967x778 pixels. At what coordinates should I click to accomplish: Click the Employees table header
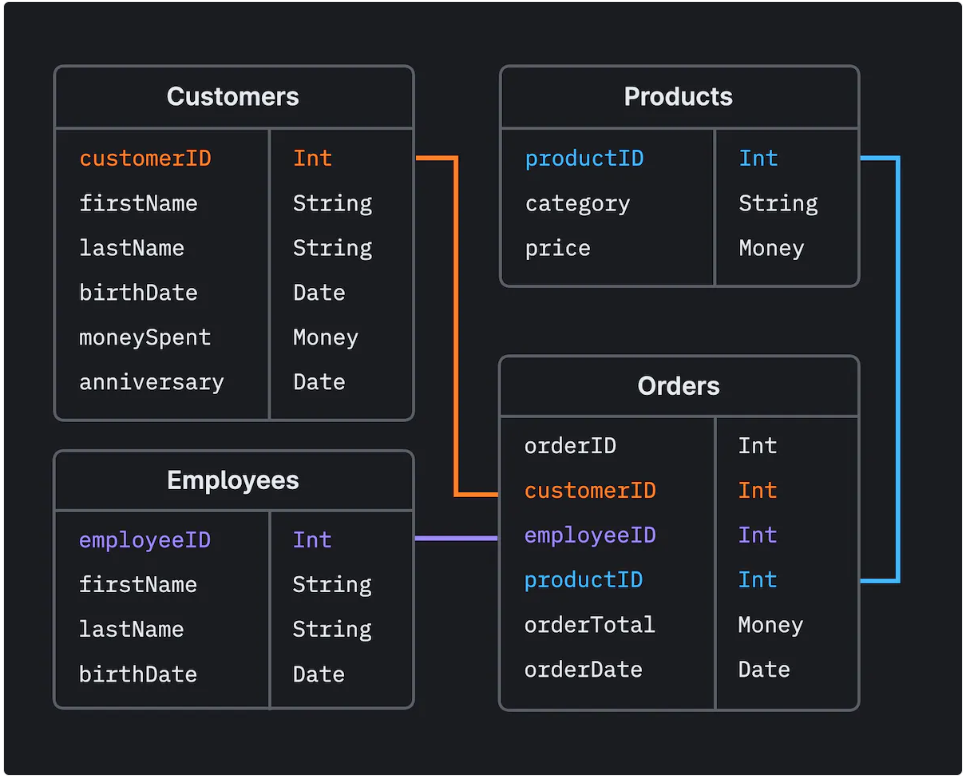pyautogui.click(x=232, y=479)
